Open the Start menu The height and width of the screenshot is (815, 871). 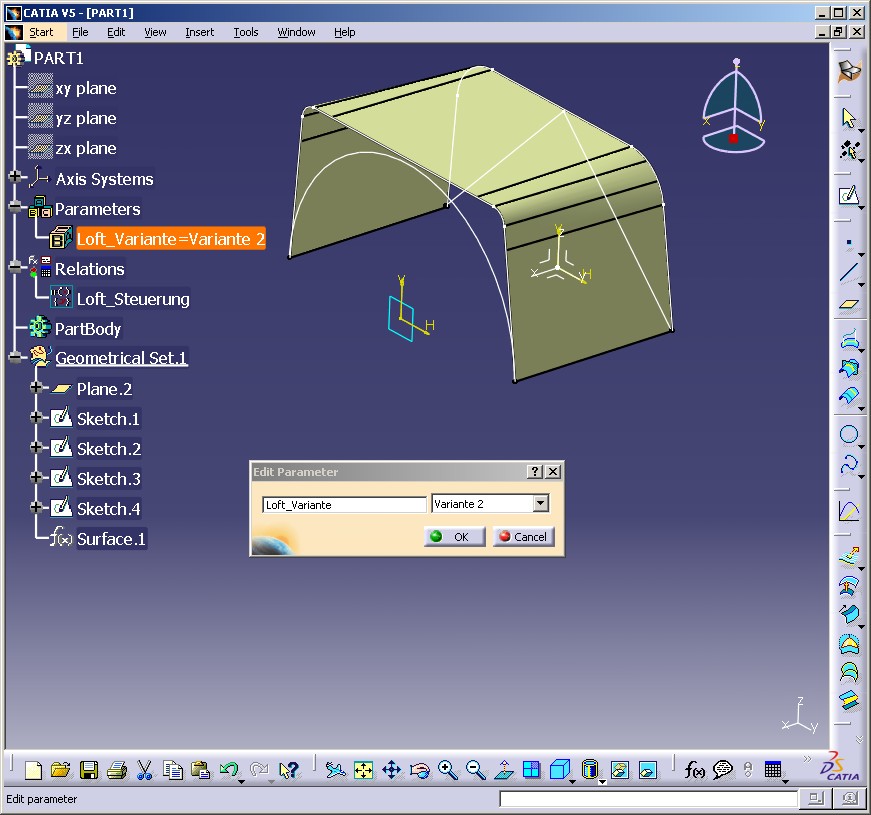pos(41,32)
